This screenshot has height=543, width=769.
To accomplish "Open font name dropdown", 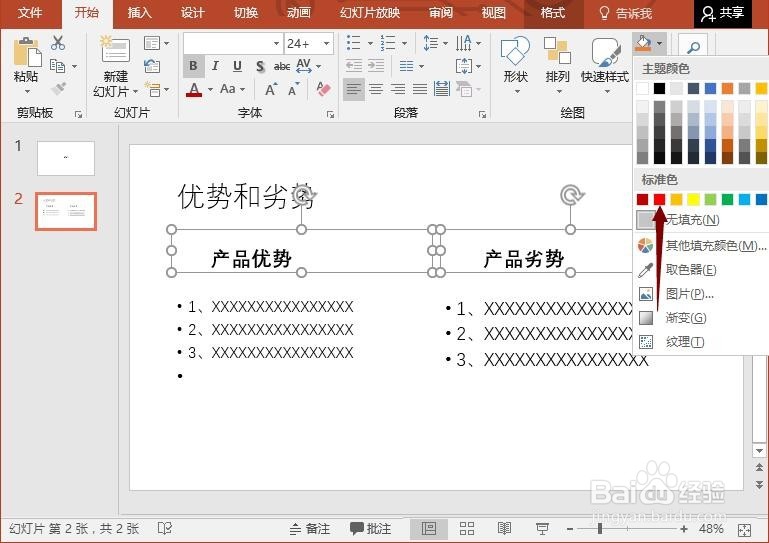I will pyautogui.click(x=277, y=44).
